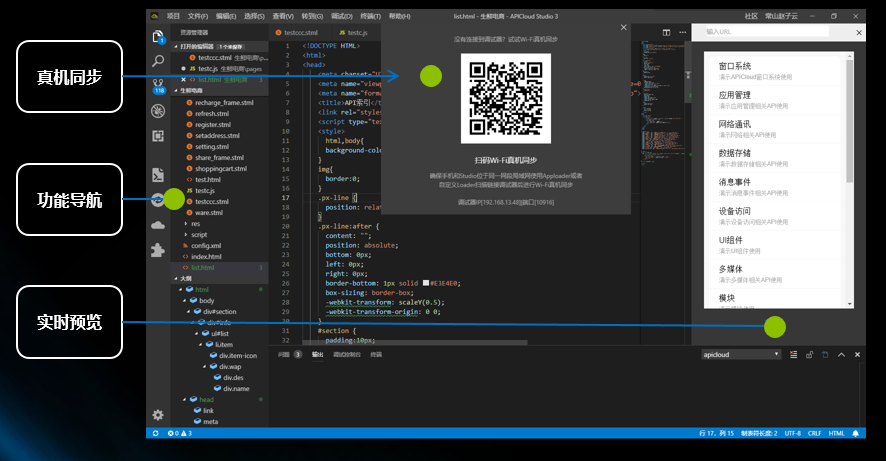Collapse the 大纲 outline section
The width and height of the screenshot is (886, 461).
pos(176,279)
